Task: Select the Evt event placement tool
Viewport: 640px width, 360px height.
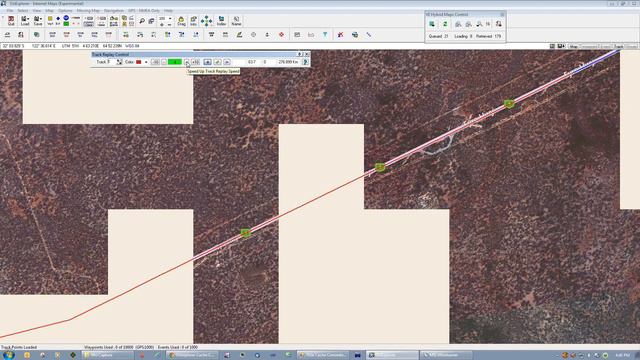Action: (58, 20)
